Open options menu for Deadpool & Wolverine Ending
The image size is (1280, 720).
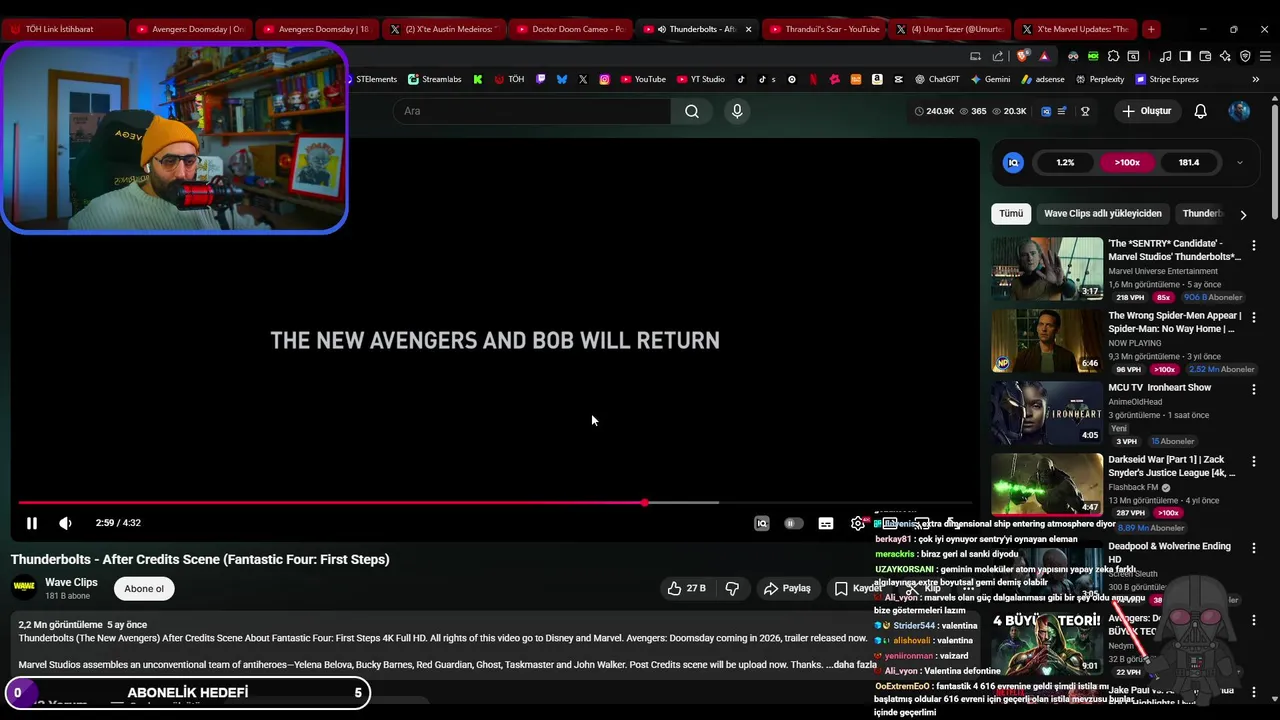(x=1254, y=548)
